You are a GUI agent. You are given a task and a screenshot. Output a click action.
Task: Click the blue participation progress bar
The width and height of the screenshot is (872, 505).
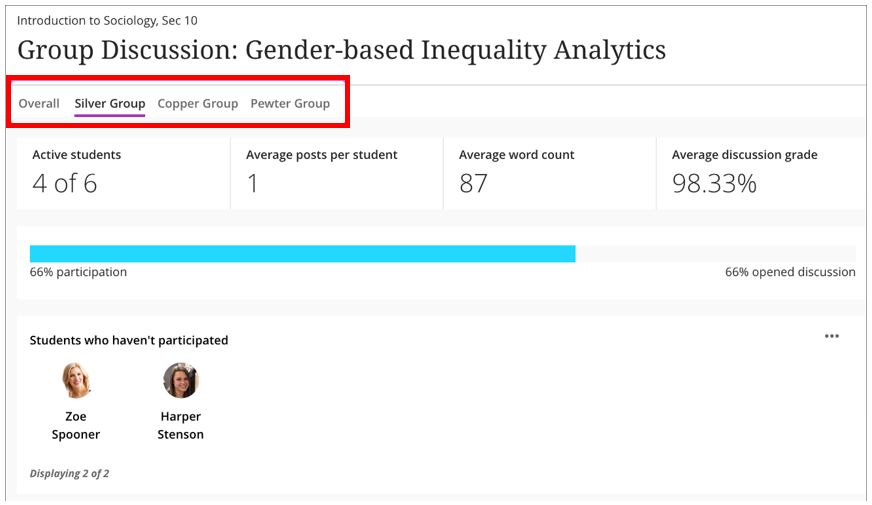tap(303, 254)
